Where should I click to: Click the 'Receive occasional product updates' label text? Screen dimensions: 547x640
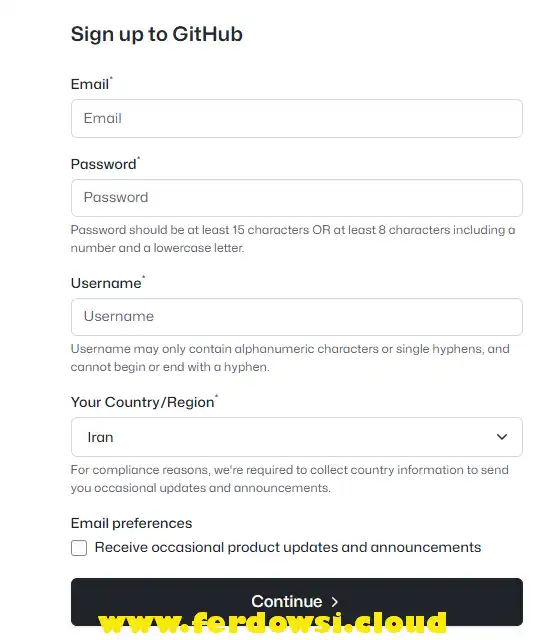[x=288, y=547]
